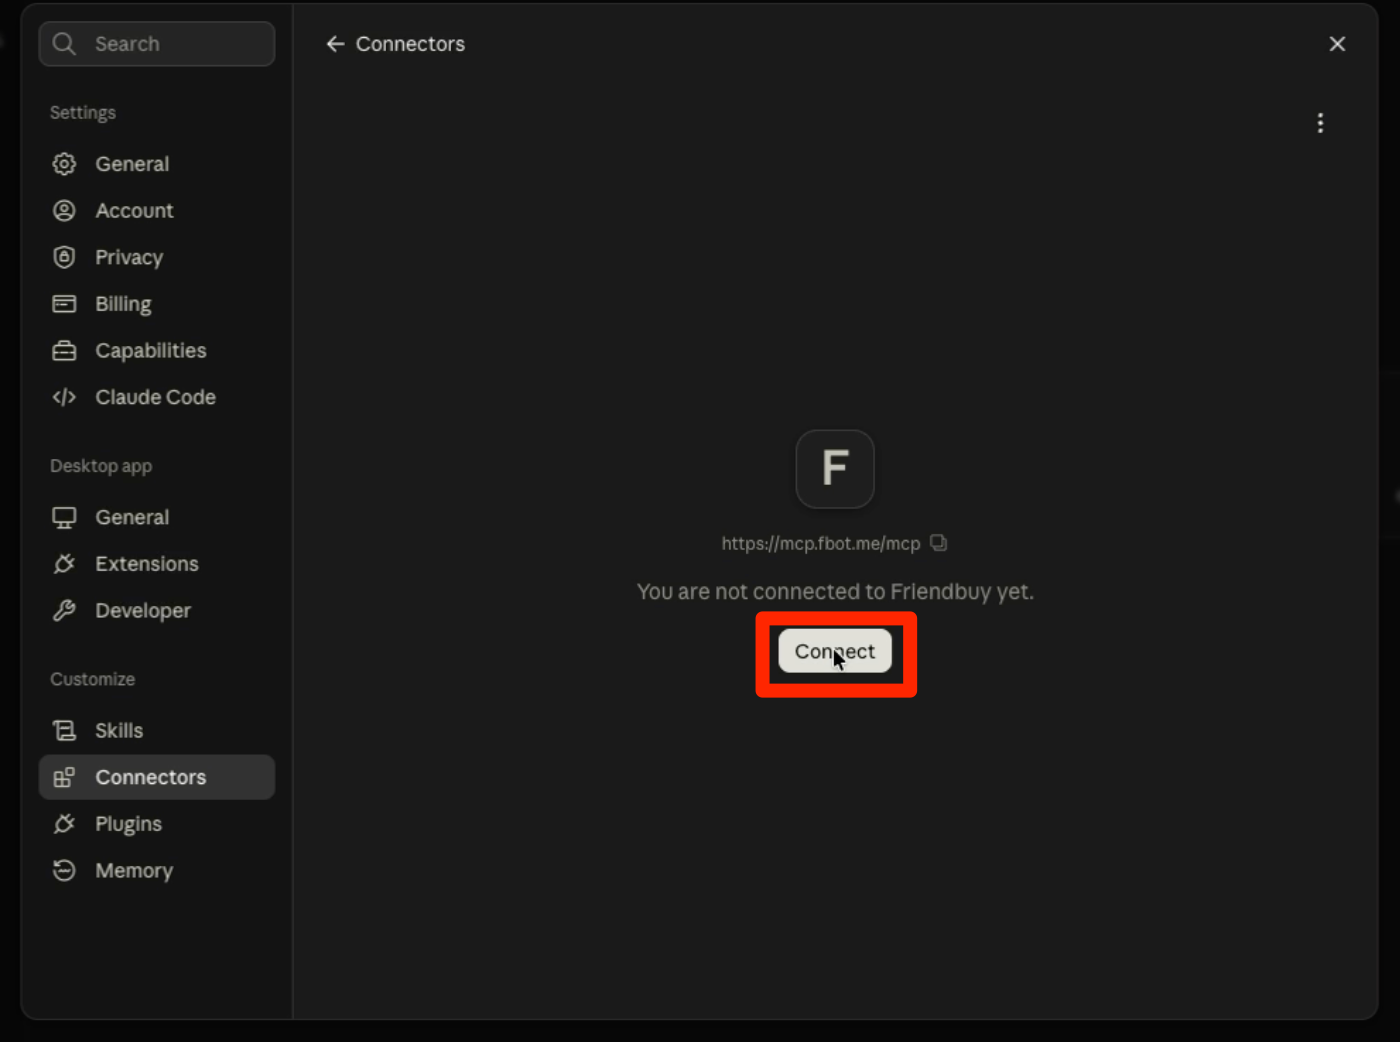
Task: Click the 'Customize' section heading
Action: pyautogui.click(x=93, y=679)
